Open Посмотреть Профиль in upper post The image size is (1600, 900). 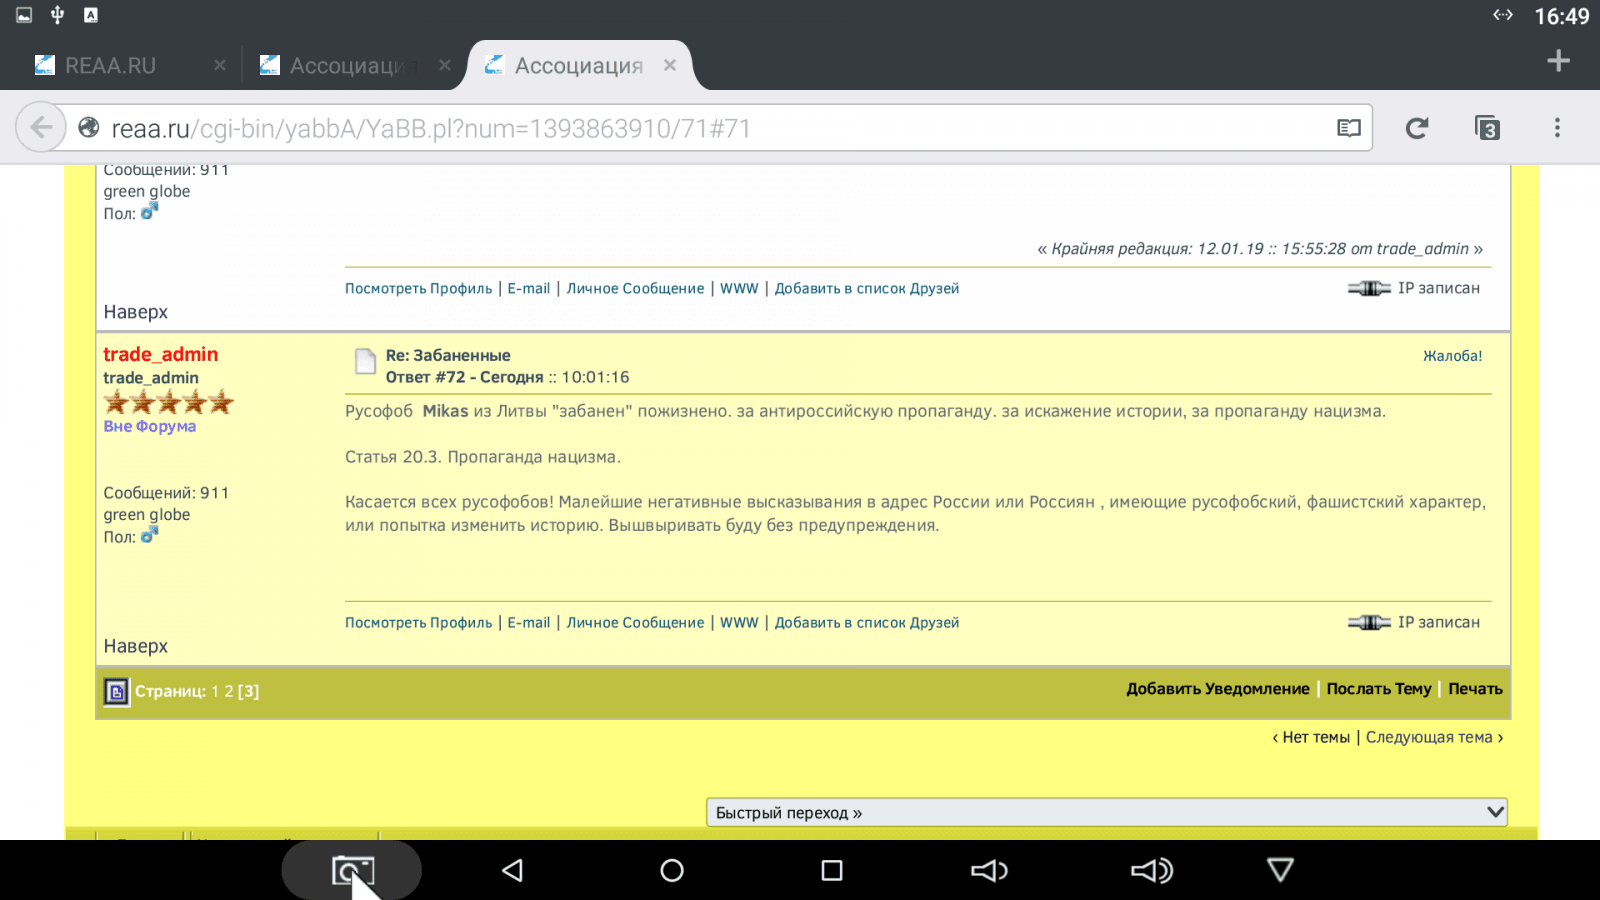click(x=418, y=288)
